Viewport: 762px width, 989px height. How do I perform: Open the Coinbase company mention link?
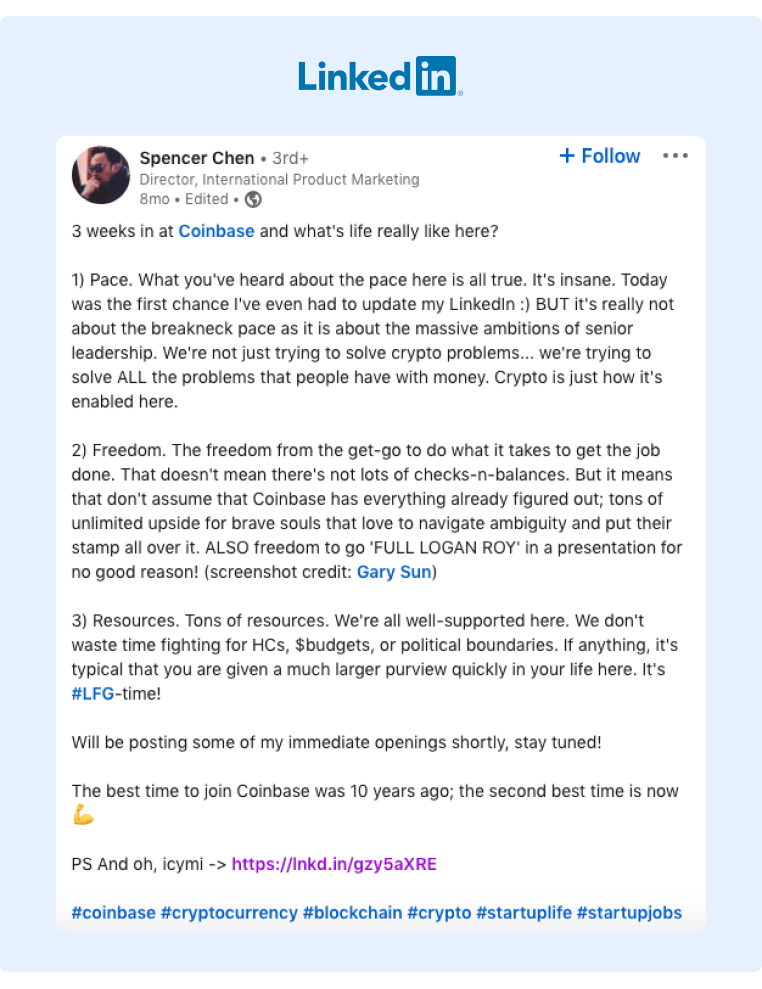216,231
